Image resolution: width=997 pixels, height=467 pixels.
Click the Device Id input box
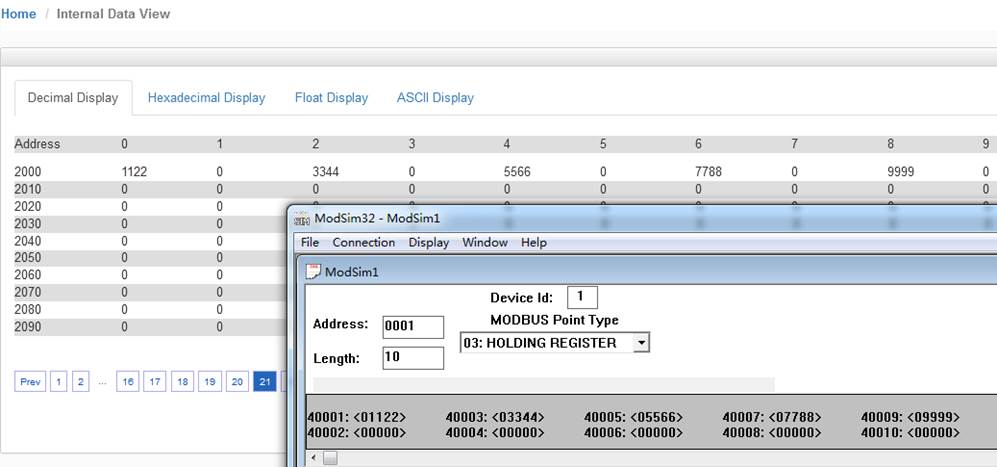click(582, 297)
